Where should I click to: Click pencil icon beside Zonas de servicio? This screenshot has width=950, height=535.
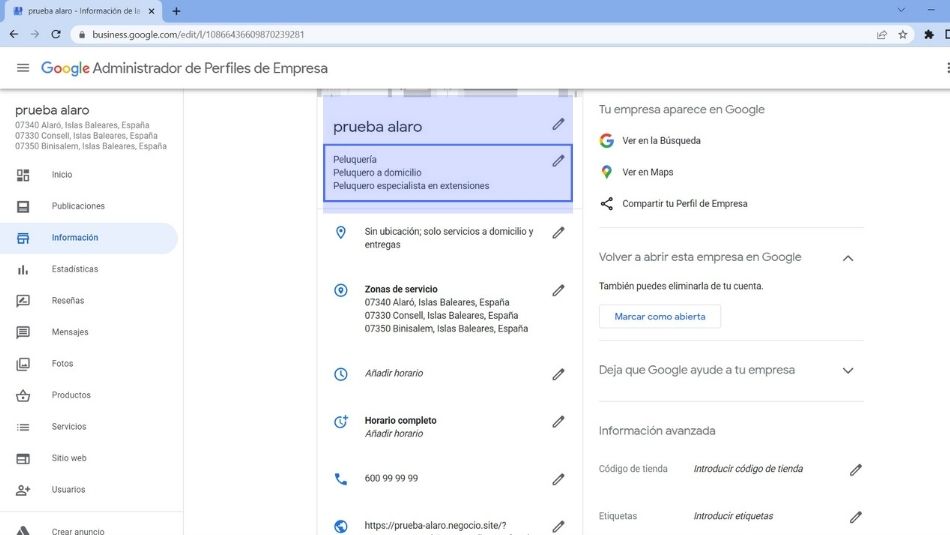click(558, 291)
